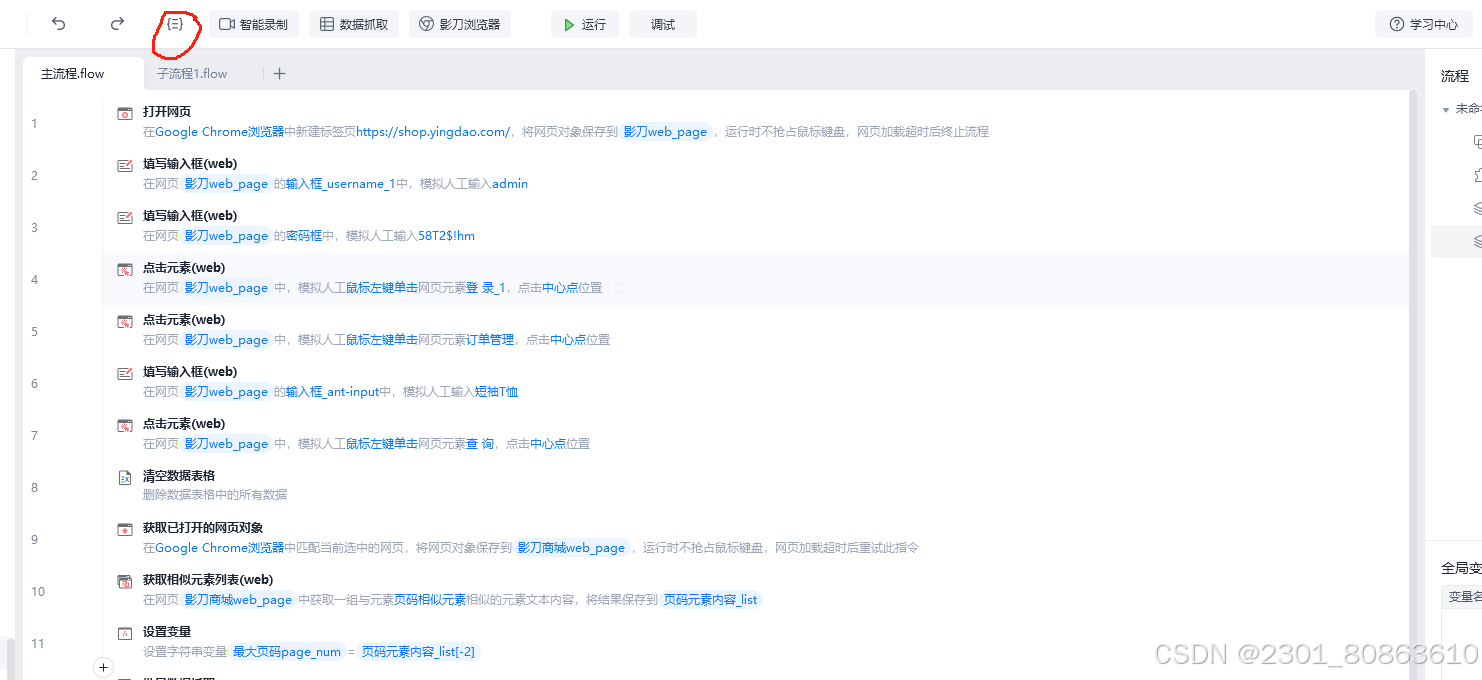Click the Google Chrome浏览器 option in step 9
This screenshot has width=1482, height=680.
pyautogui.click(x=220, y=547)
